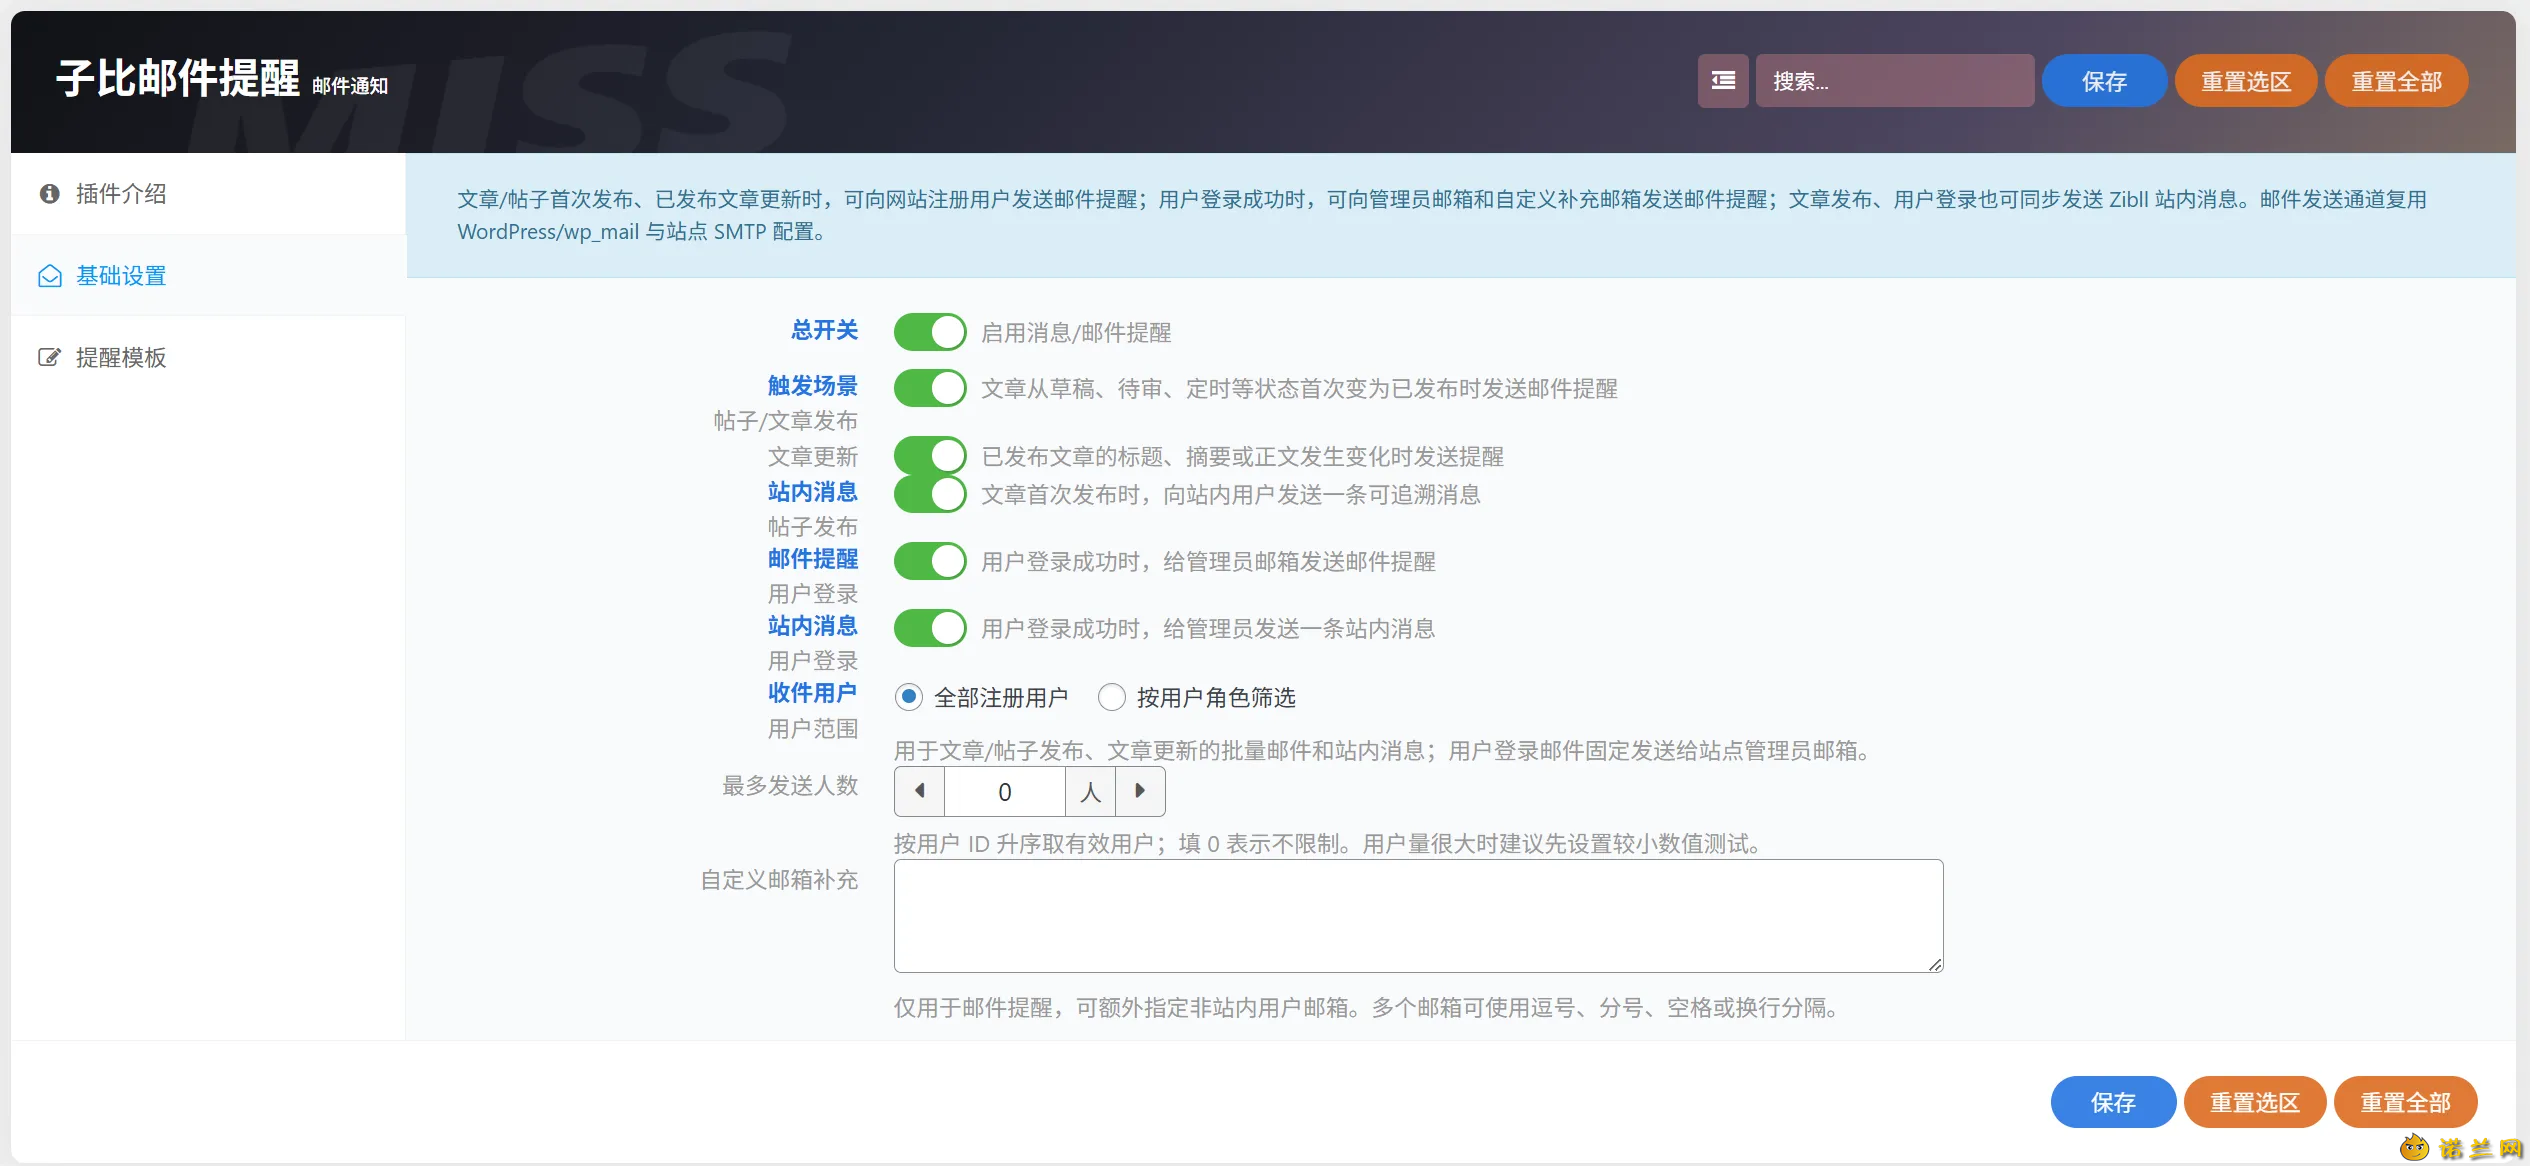The height and width of the screenshot is (1166, 2530).
Task: Click the top 保存 button
Action: [2104, 81]
